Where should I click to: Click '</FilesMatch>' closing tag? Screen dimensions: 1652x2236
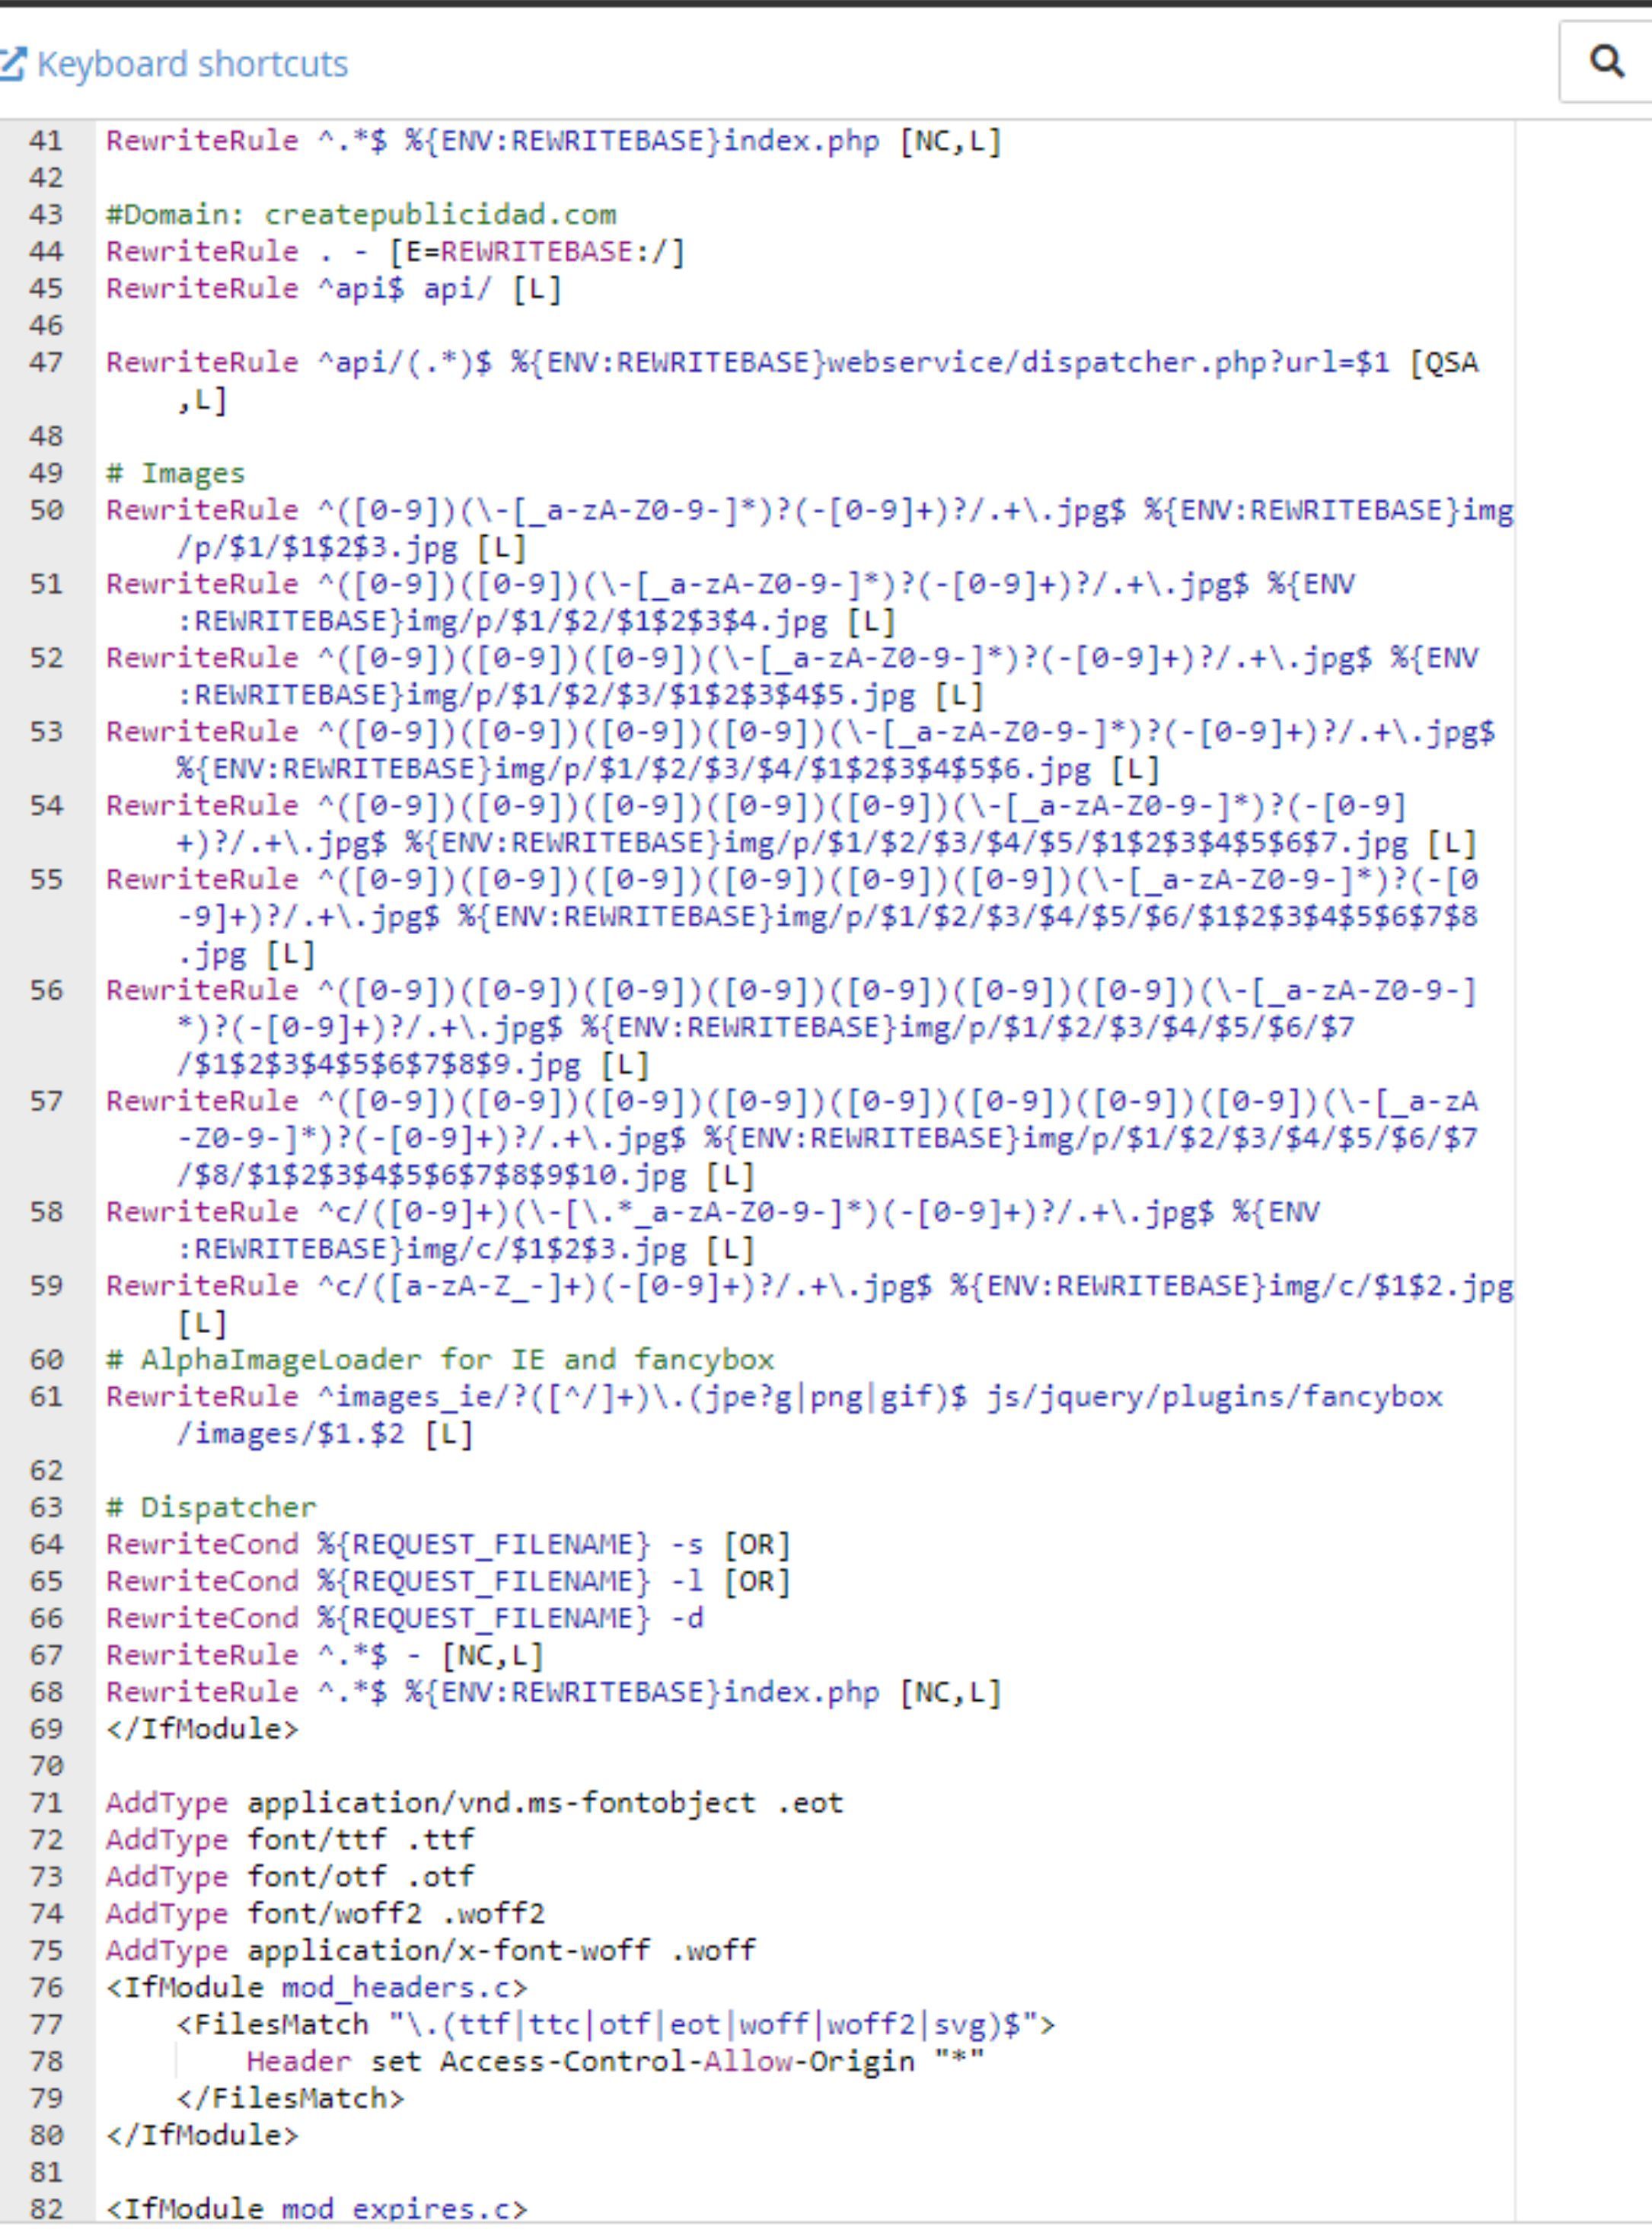tap(290, 2100)
